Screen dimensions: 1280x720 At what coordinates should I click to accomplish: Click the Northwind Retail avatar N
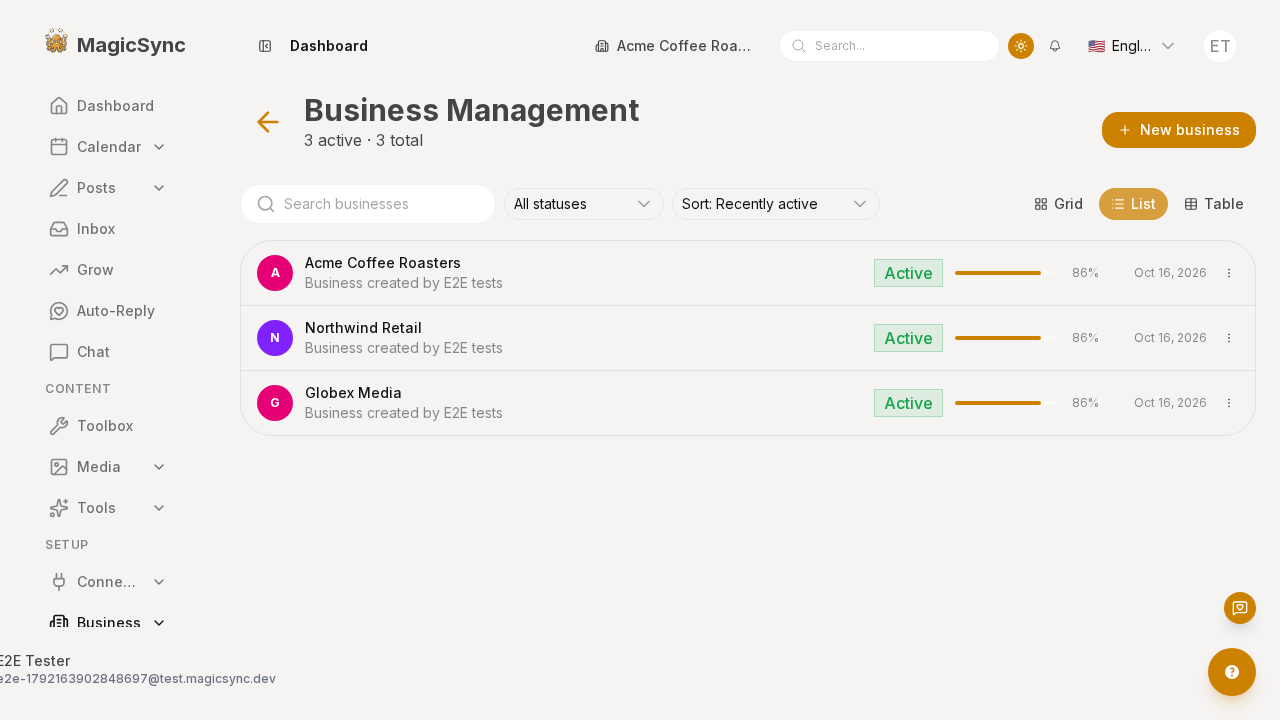tap(275, 338)
